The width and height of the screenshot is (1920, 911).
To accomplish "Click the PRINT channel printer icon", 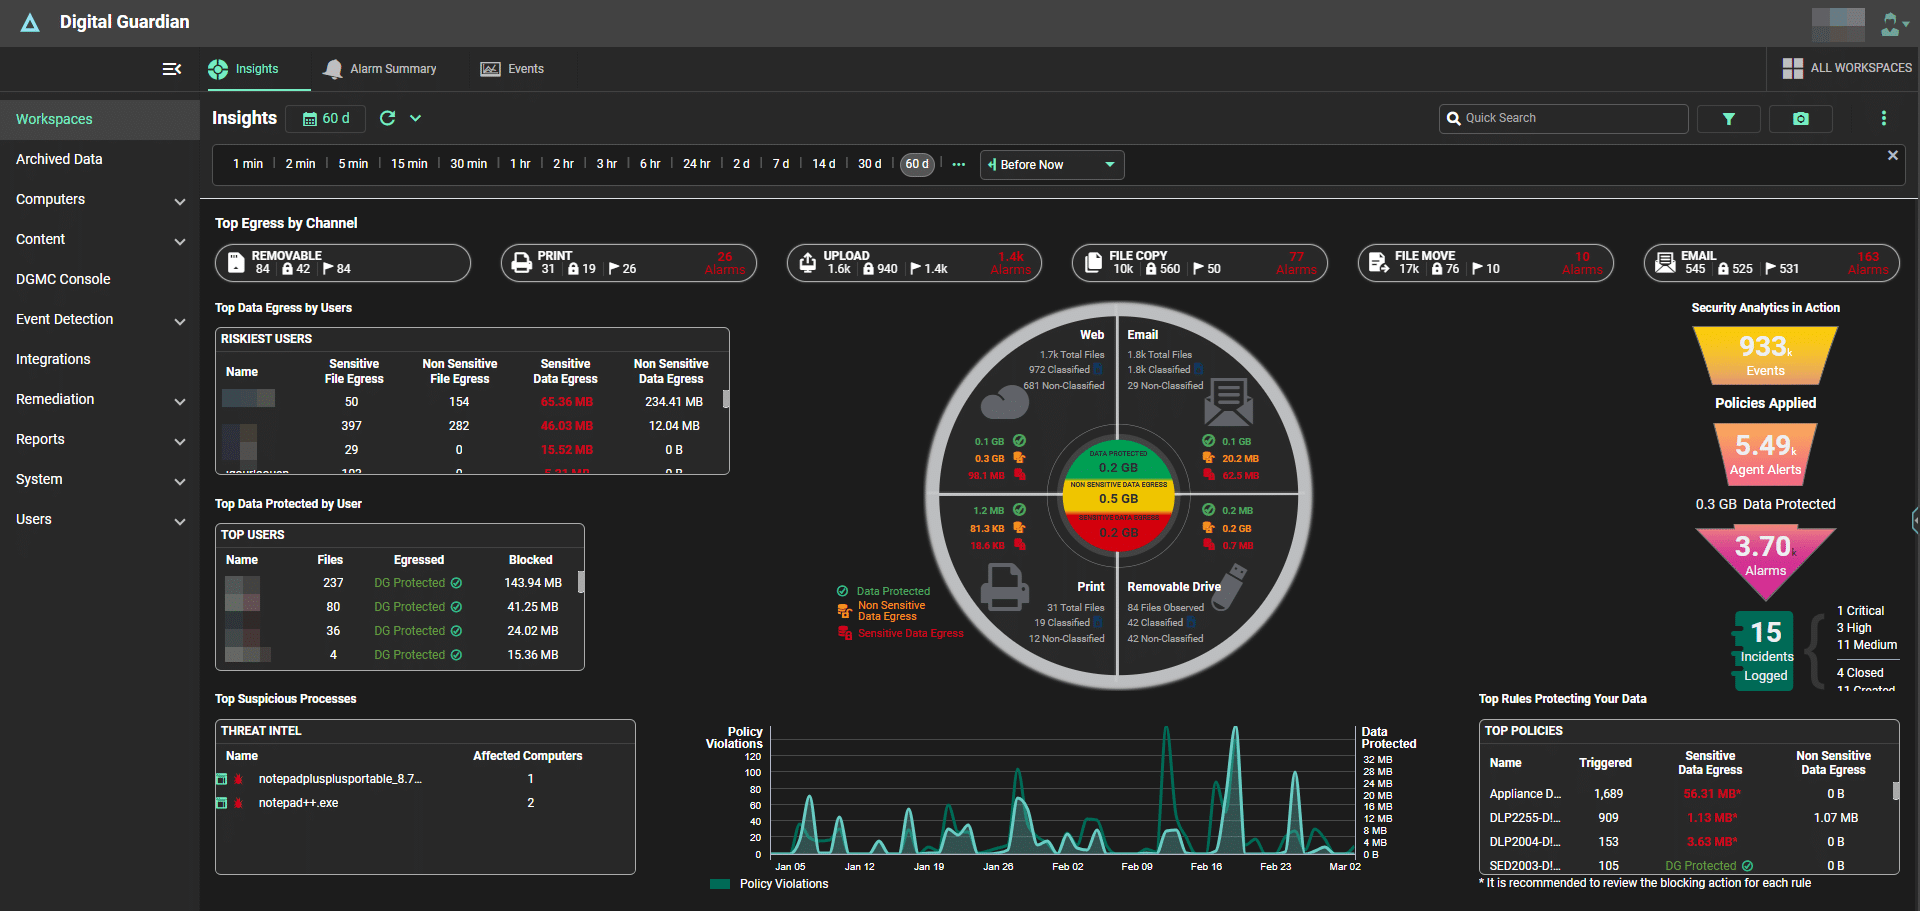I will coord(522,262).
